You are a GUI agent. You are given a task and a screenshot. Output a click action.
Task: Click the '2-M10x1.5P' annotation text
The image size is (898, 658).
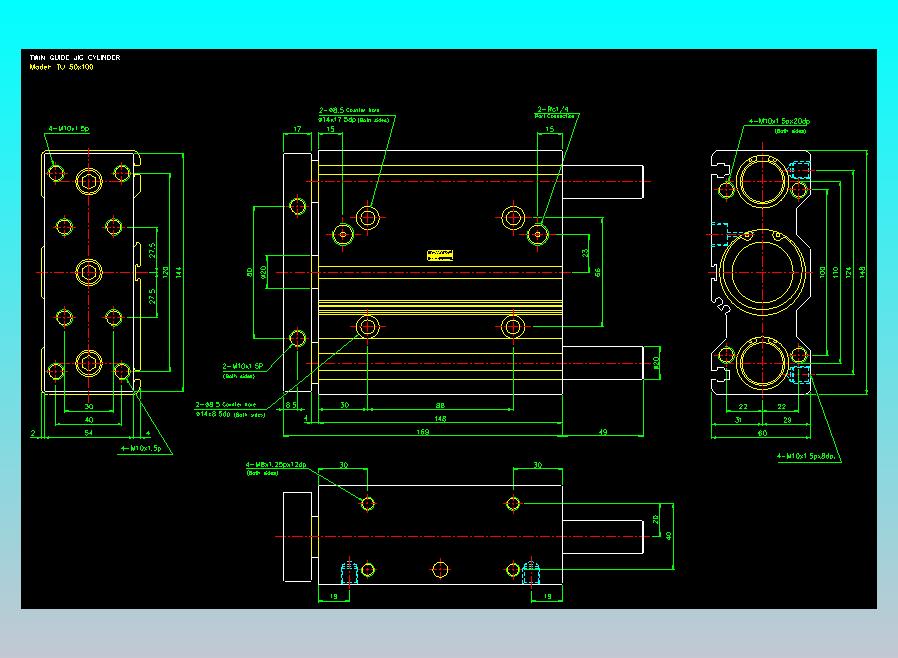pyautogui.click(x=243, y=366)
